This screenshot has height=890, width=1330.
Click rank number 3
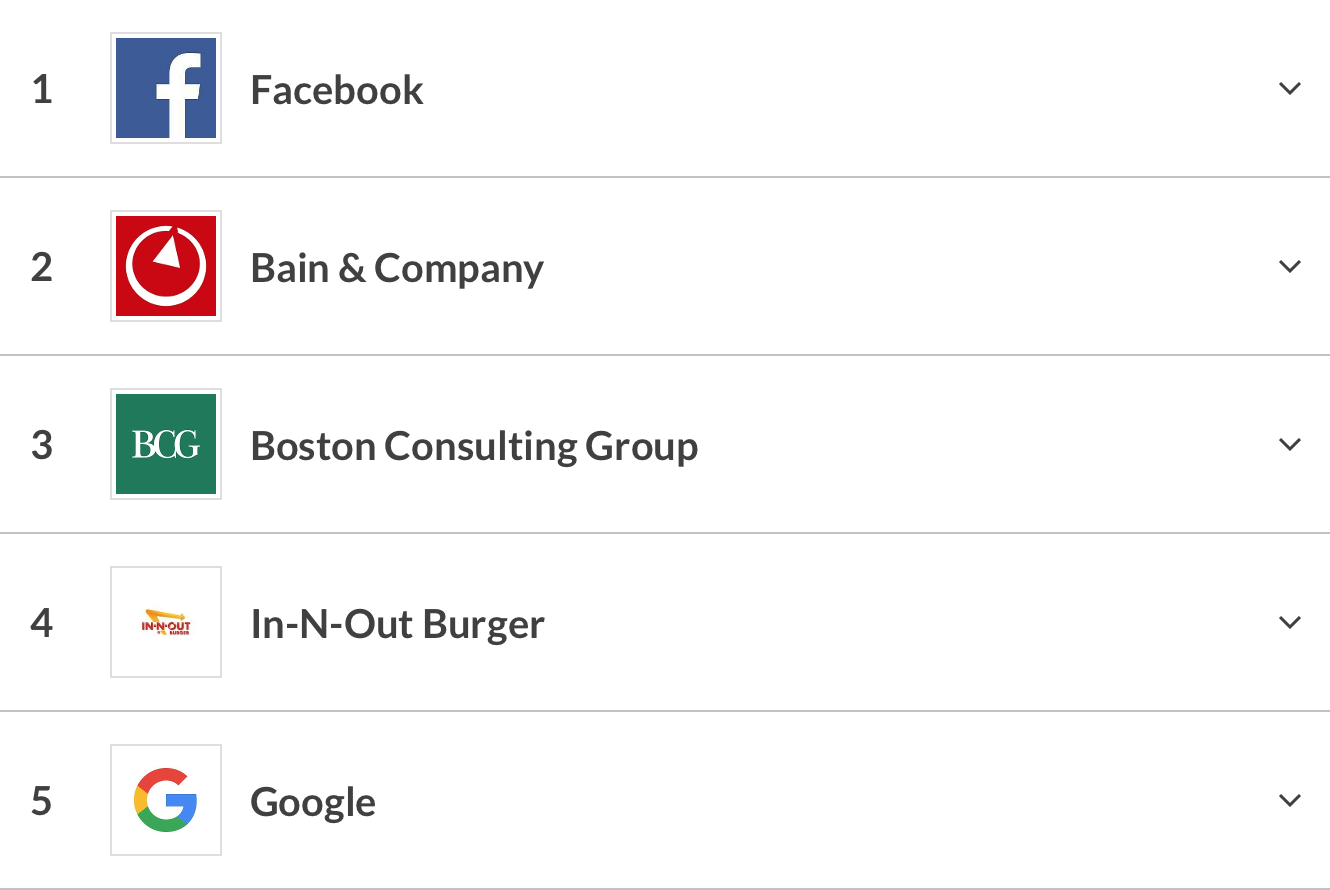tap(42, 446)
